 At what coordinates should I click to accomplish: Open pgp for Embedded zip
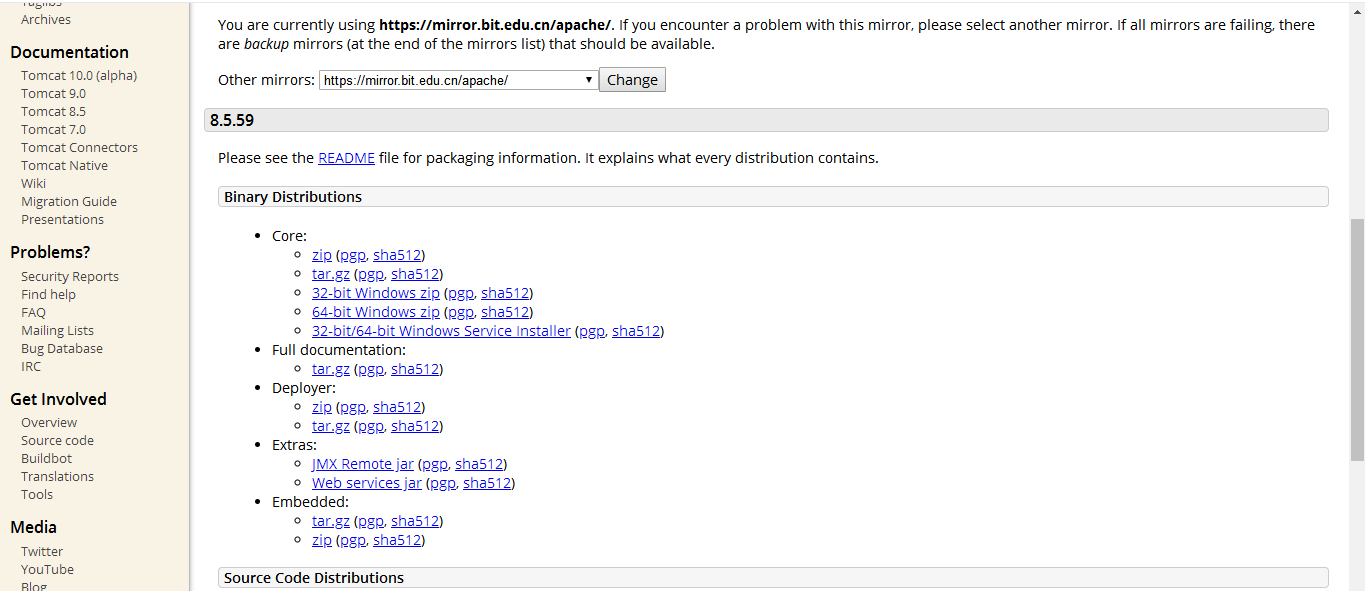(352, 540)
